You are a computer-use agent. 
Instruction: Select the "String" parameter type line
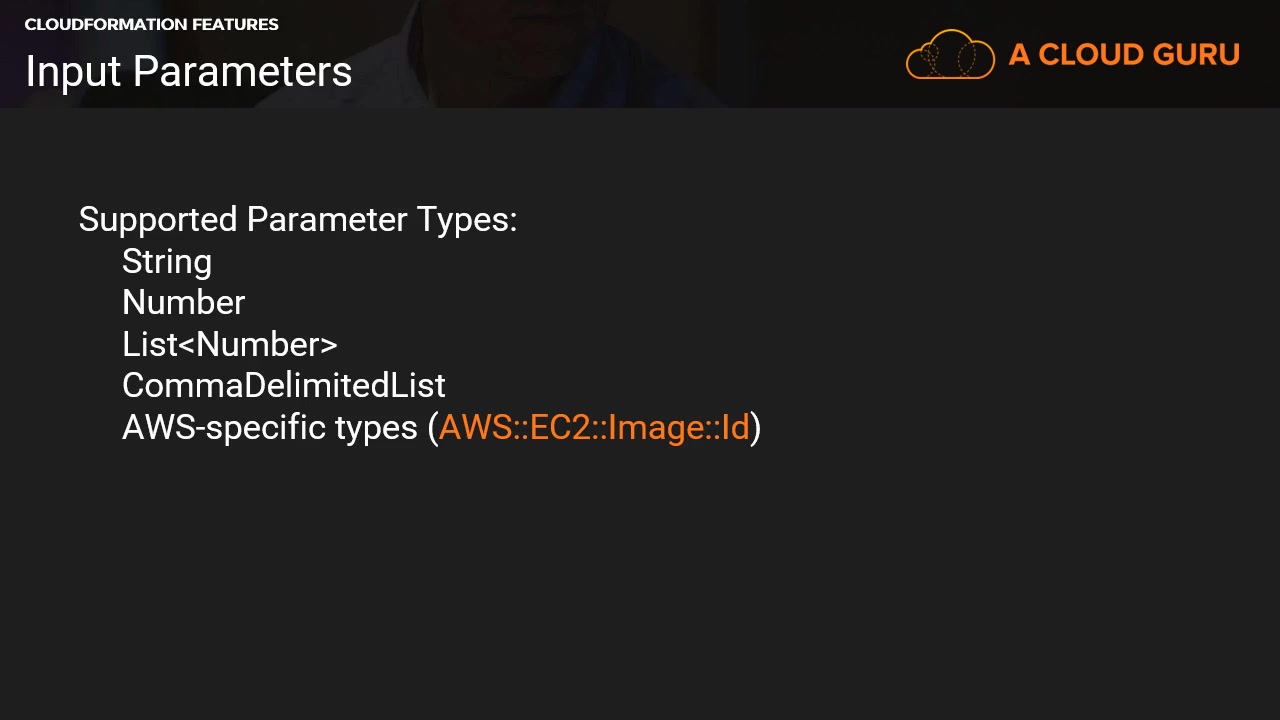click(167, 262)
